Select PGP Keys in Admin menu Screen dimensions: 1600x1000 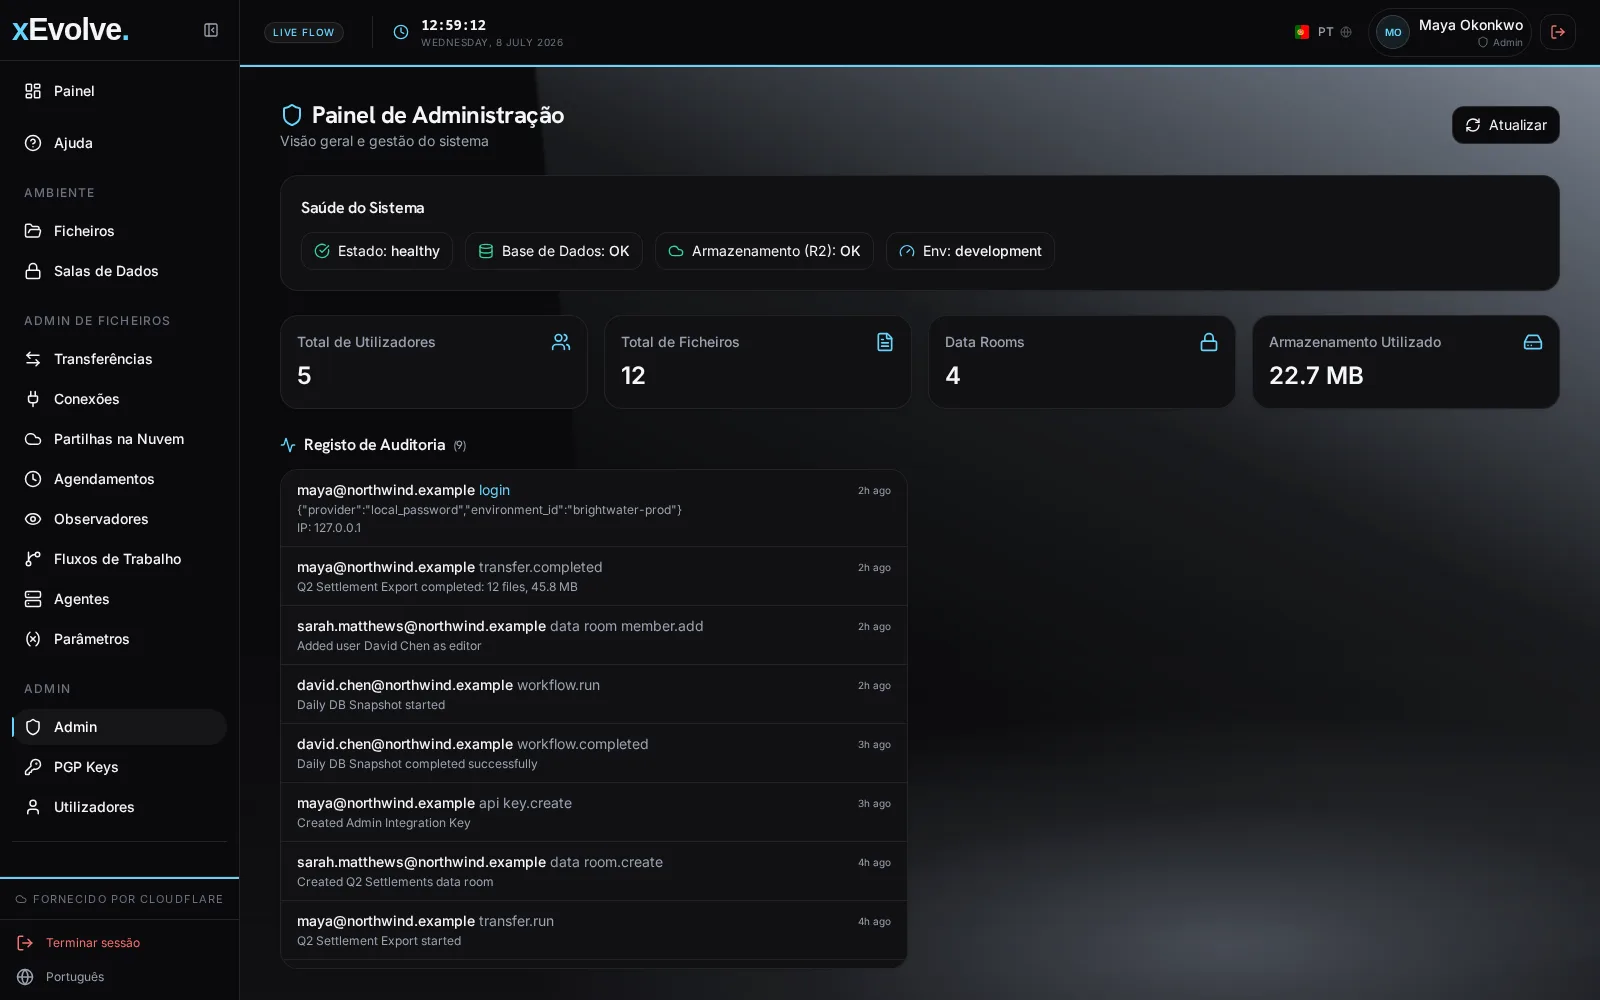tap(120, 767)
